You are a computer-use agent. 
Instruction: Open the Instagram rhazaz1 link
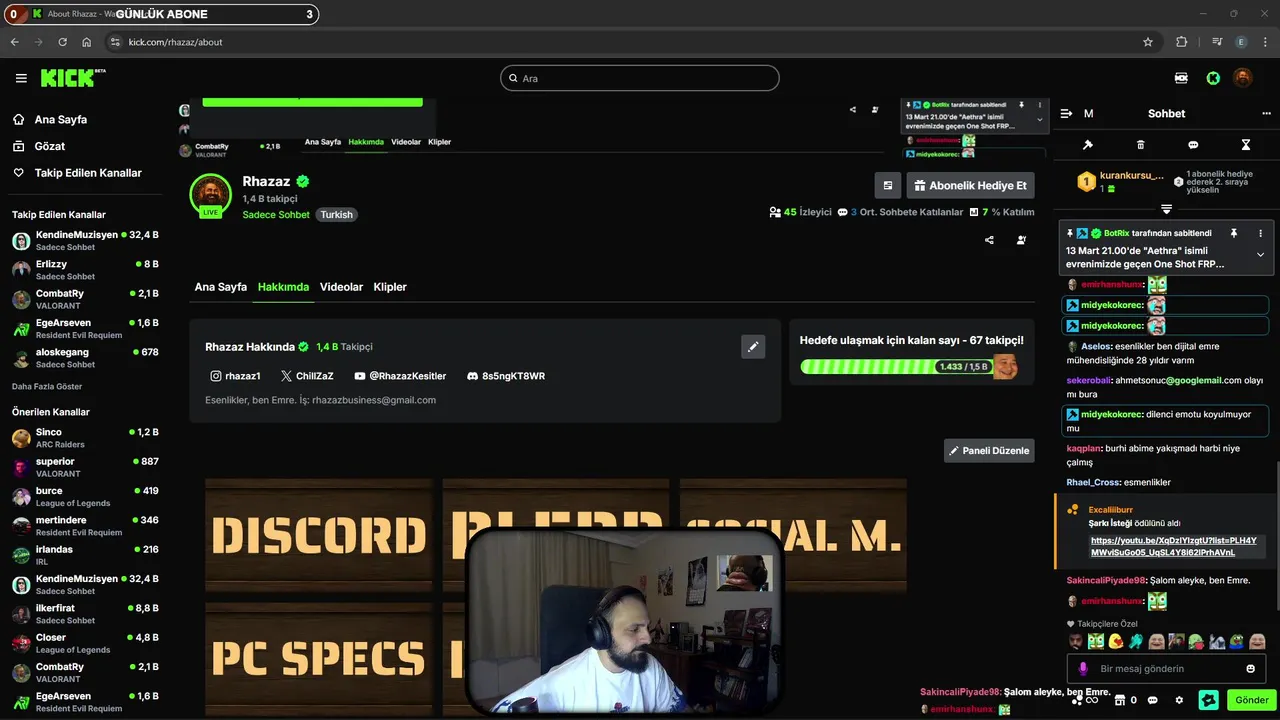point(235,376)
